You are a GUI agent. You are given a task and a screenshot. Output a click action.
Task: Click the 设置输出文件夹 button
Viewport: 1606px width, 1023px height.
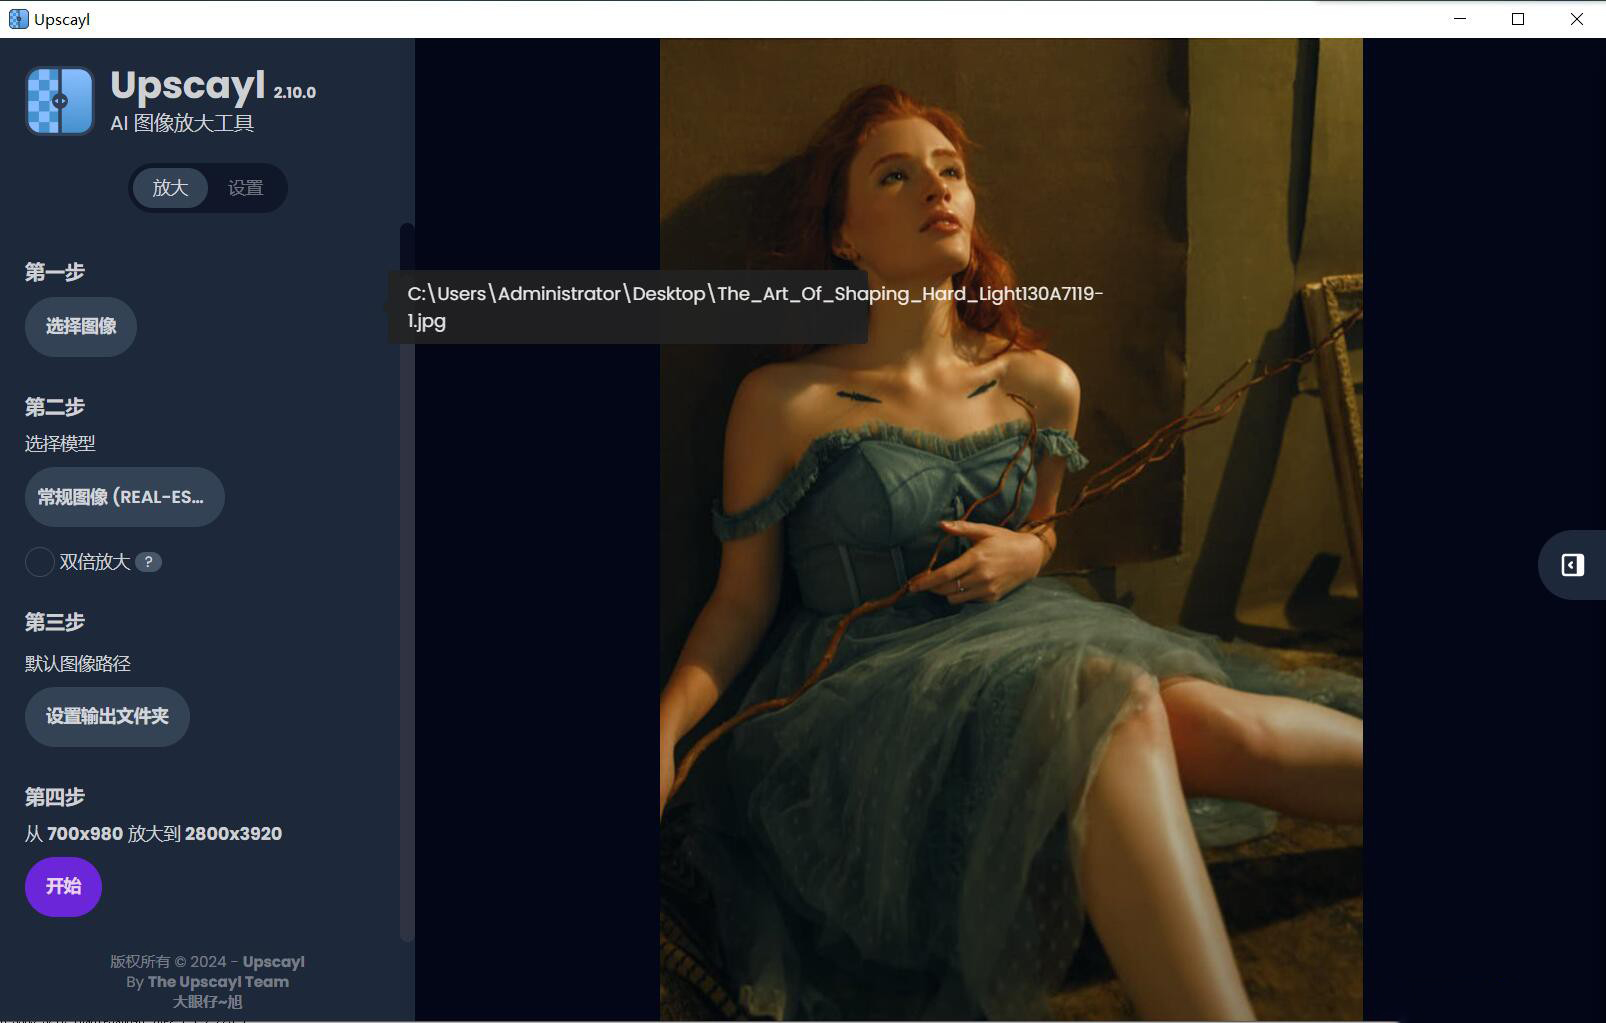tap(107, 716)
